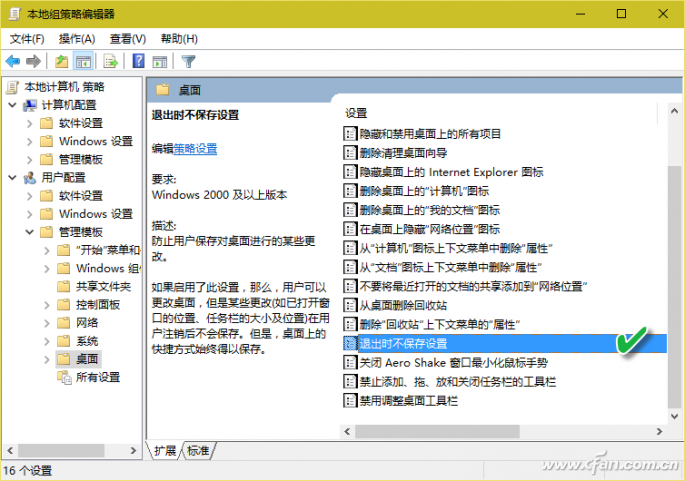Click policy icon beside 从桌面删除回收站
Viewport: 685px width, 481px height.
click(x=349, y=305)
